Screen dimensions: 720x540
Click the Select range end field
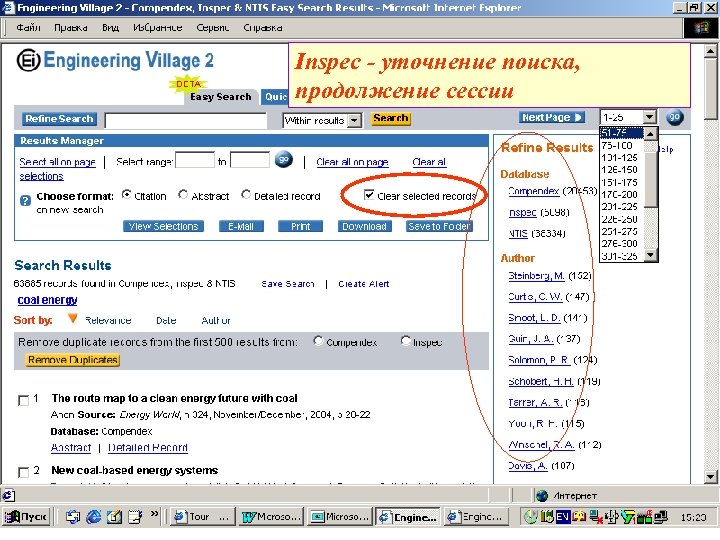[x=250, y=160]
